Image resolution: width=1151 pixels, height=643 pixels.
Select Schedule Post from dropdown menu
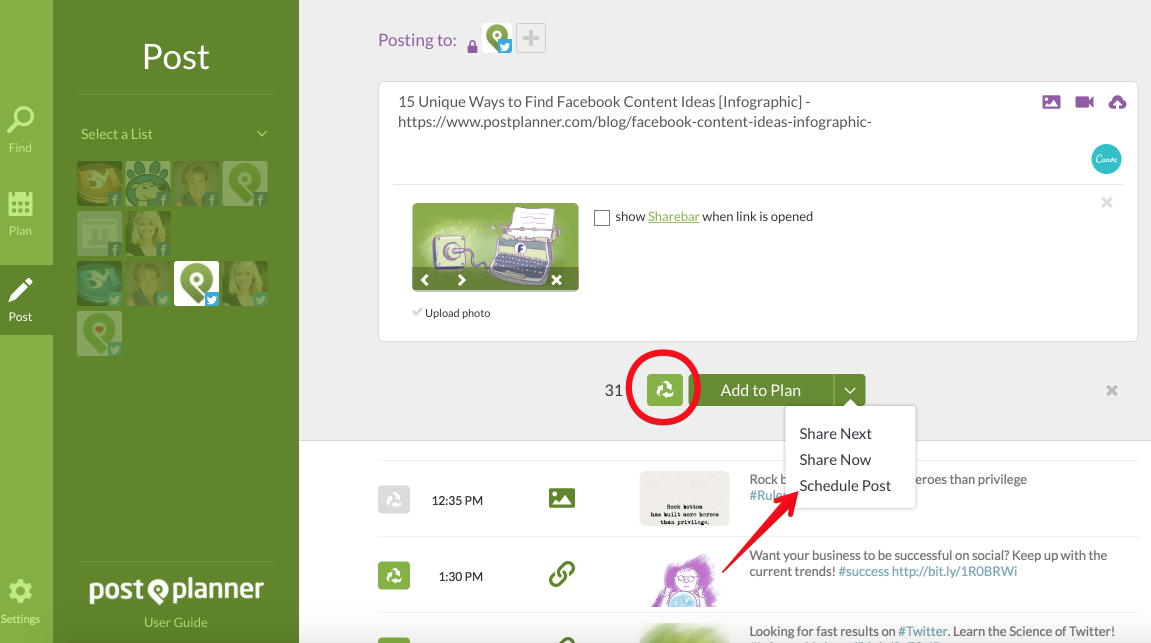[845, 486]
